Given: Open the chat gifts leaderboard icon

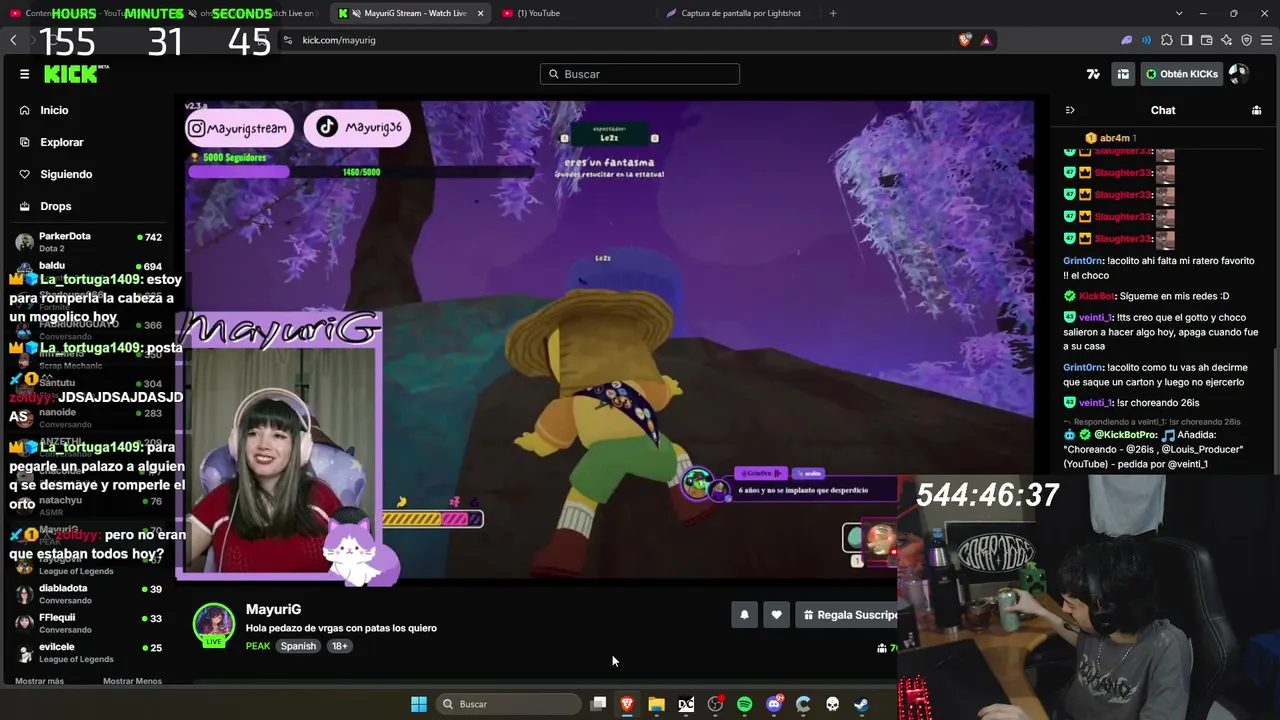Looking at the screenshot, I should 1256,110.
